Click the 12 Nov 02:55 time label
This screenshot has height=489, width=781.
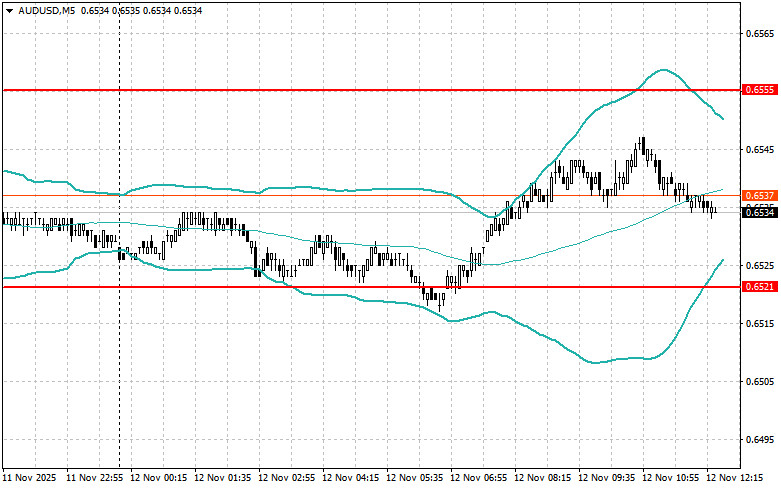[286, 478]
